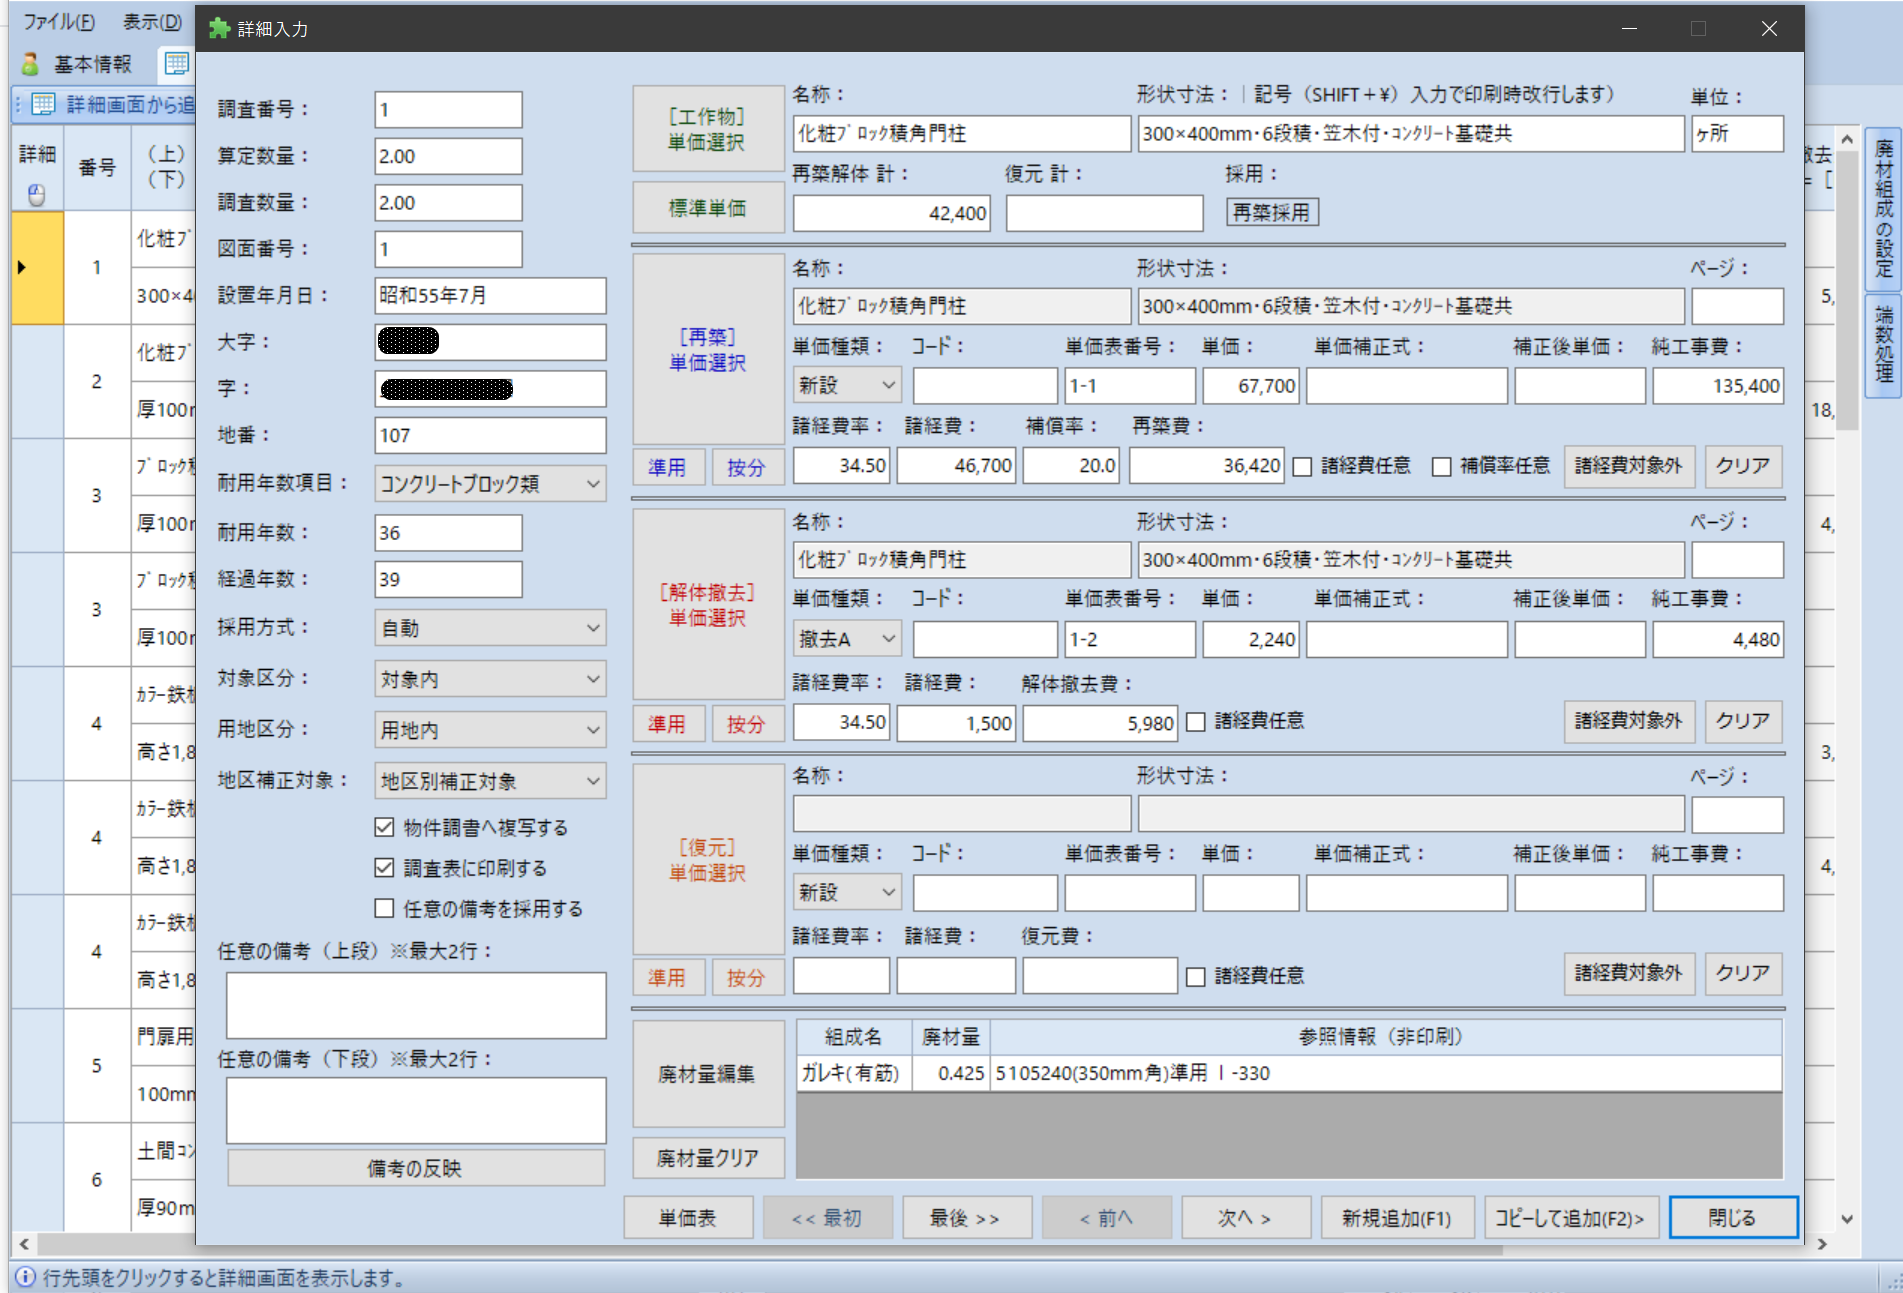
Task: Click コピーして追加(F2)> button
Action: click(x=1571, y=1218)
